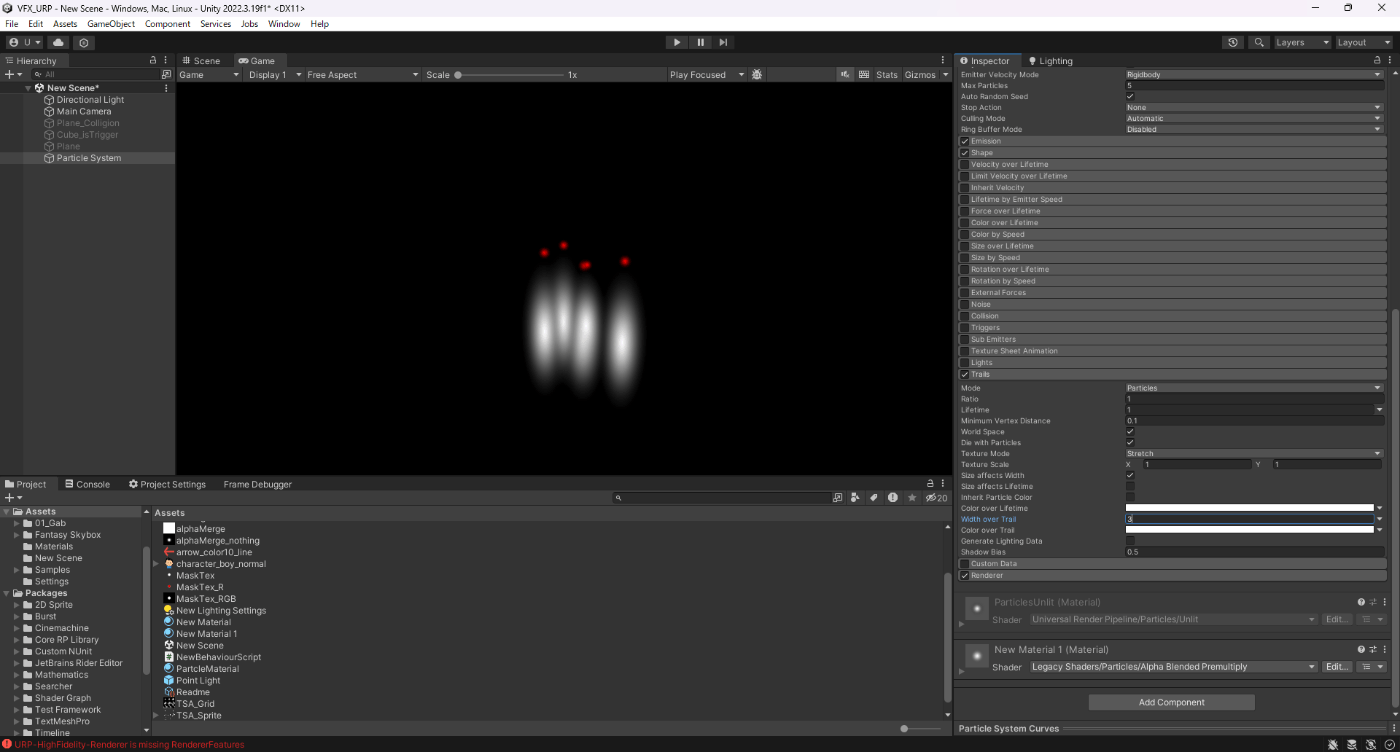Click the status bar activity checkmark icon
This screenshot has height=752, width=1400.
click(x=1388, y=745)
